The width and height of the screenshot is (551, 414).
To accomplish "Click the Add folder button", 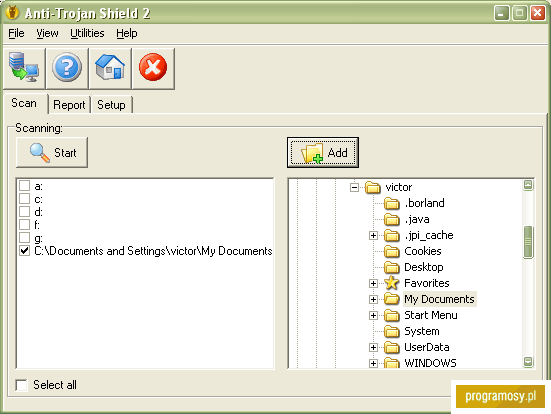I will (323, 153).
